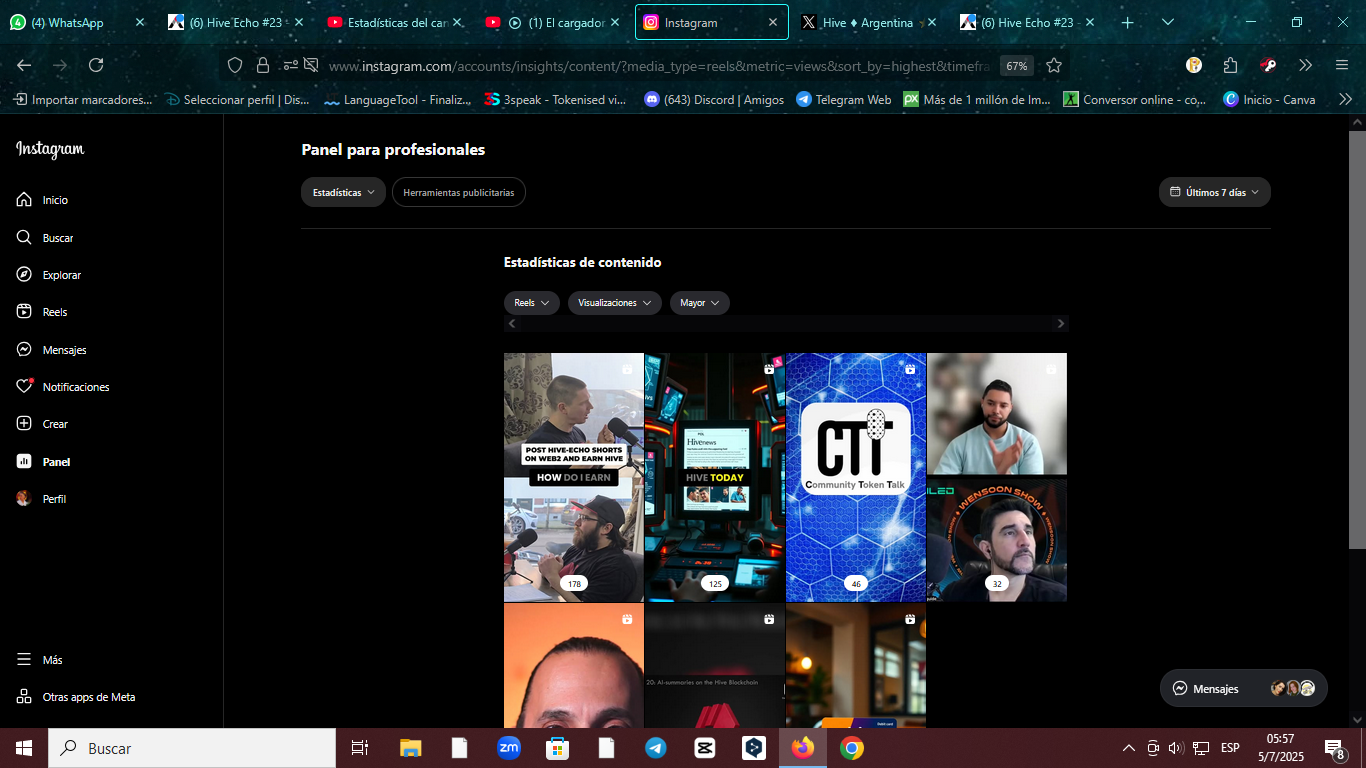1366x768 pixels.
Task: Open the Mensajes messenger icon in sidebar
Action: [24, 350]
